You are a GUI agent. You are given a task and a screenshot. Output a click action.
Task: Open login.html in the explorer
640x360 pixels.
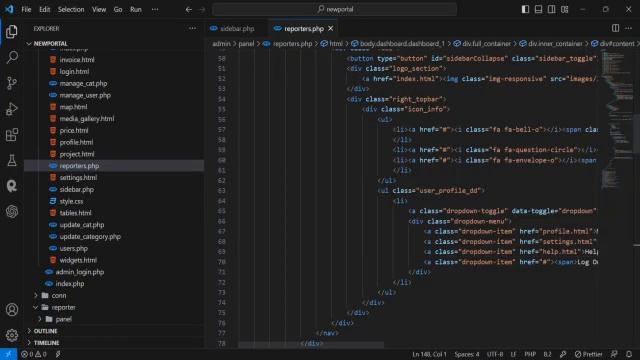[x=74, y=71]
